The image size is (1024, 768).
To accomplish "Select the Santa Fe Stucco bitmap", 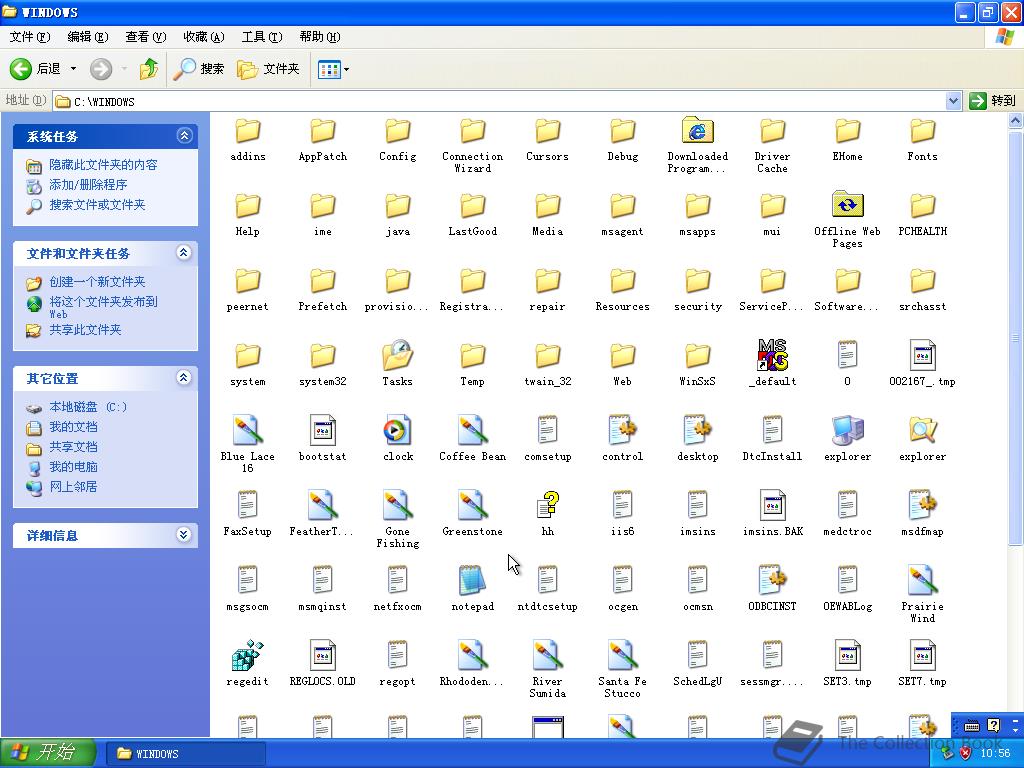I will pos(622,655).
